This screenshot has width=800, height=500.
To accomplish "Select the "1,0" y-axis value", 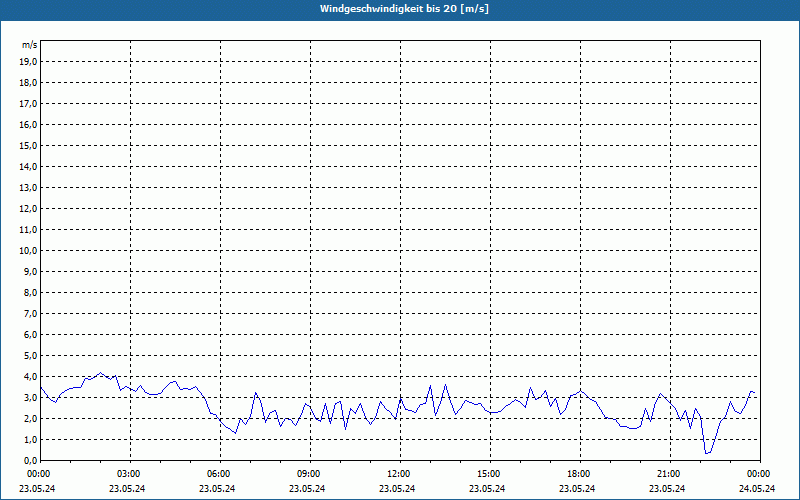I will coord(30,439).
